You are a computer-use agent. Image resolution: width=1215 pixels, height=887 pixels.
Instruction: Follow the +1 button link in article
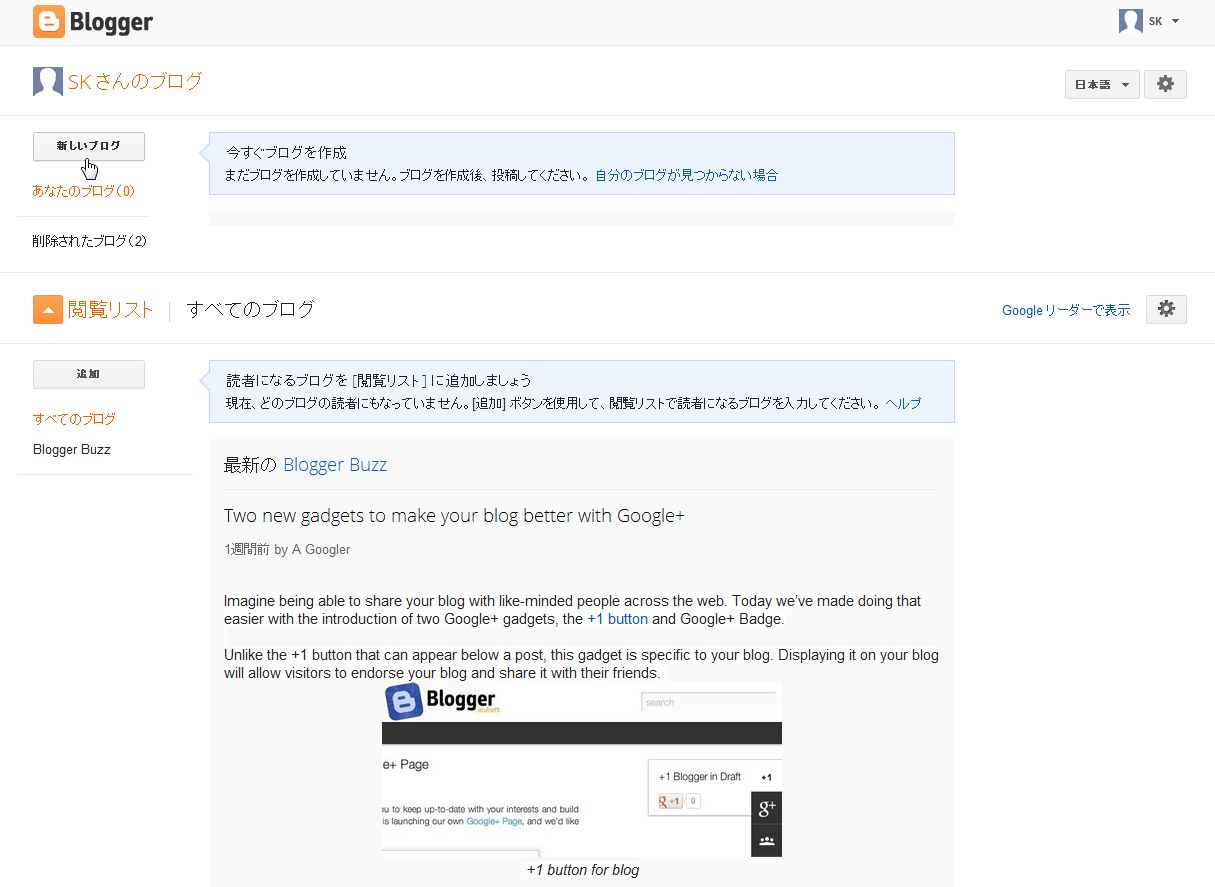pyautogui.click(x=617, y=619)
